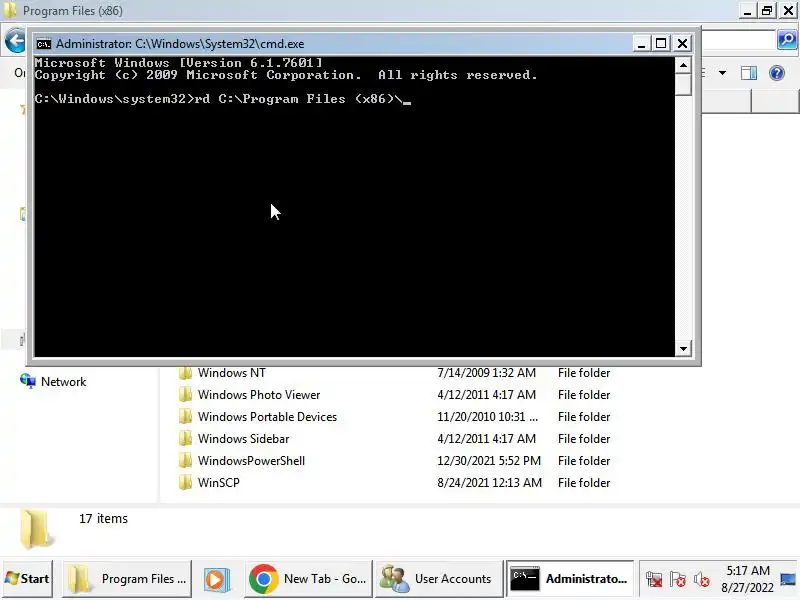Click inside the command prompt text area
The height and width of the screenshot is (600, 800).
pyautogui.click(x=354, y=207)
